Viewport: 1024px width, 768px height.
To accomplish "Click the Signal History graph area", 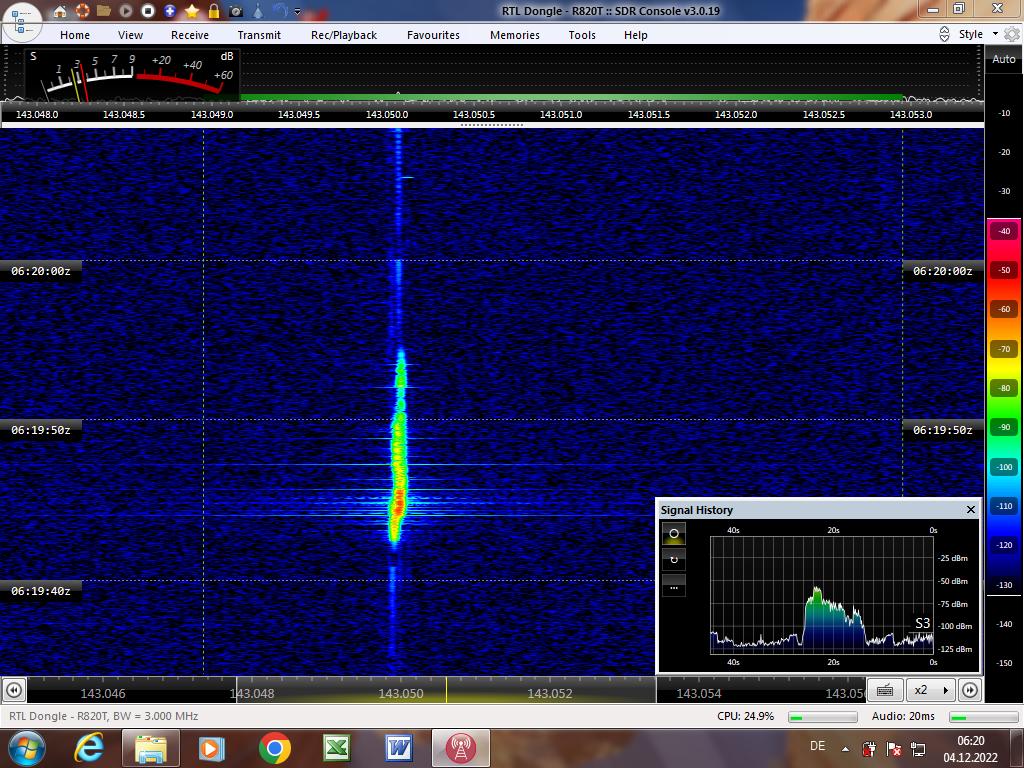I will click(x=822, y=595).
